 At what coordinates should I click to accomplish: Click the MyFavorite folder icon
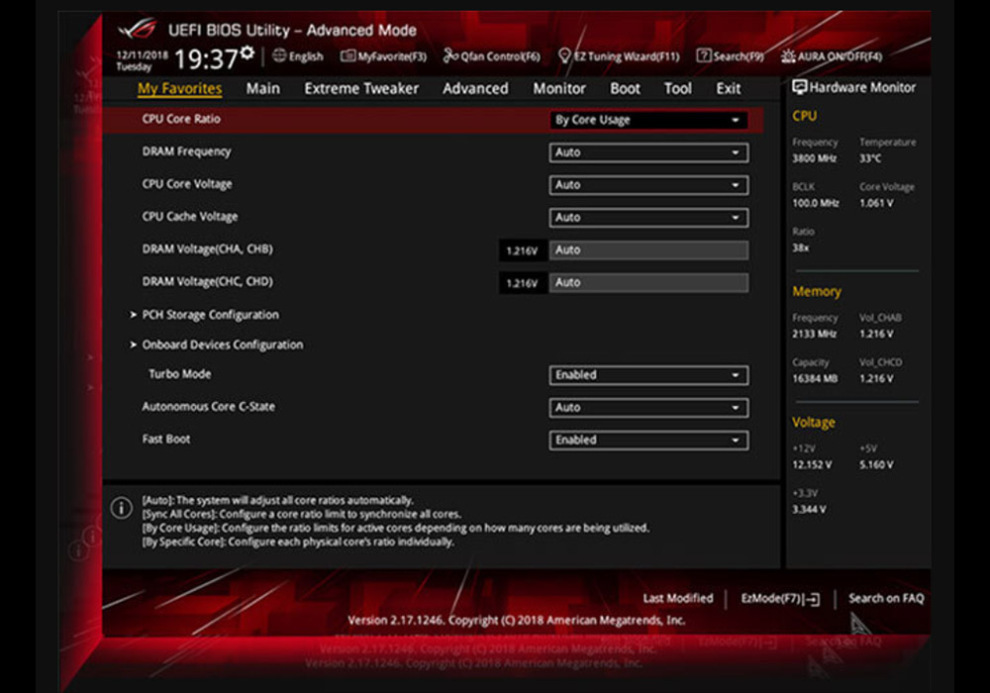[x=347, y=56]
